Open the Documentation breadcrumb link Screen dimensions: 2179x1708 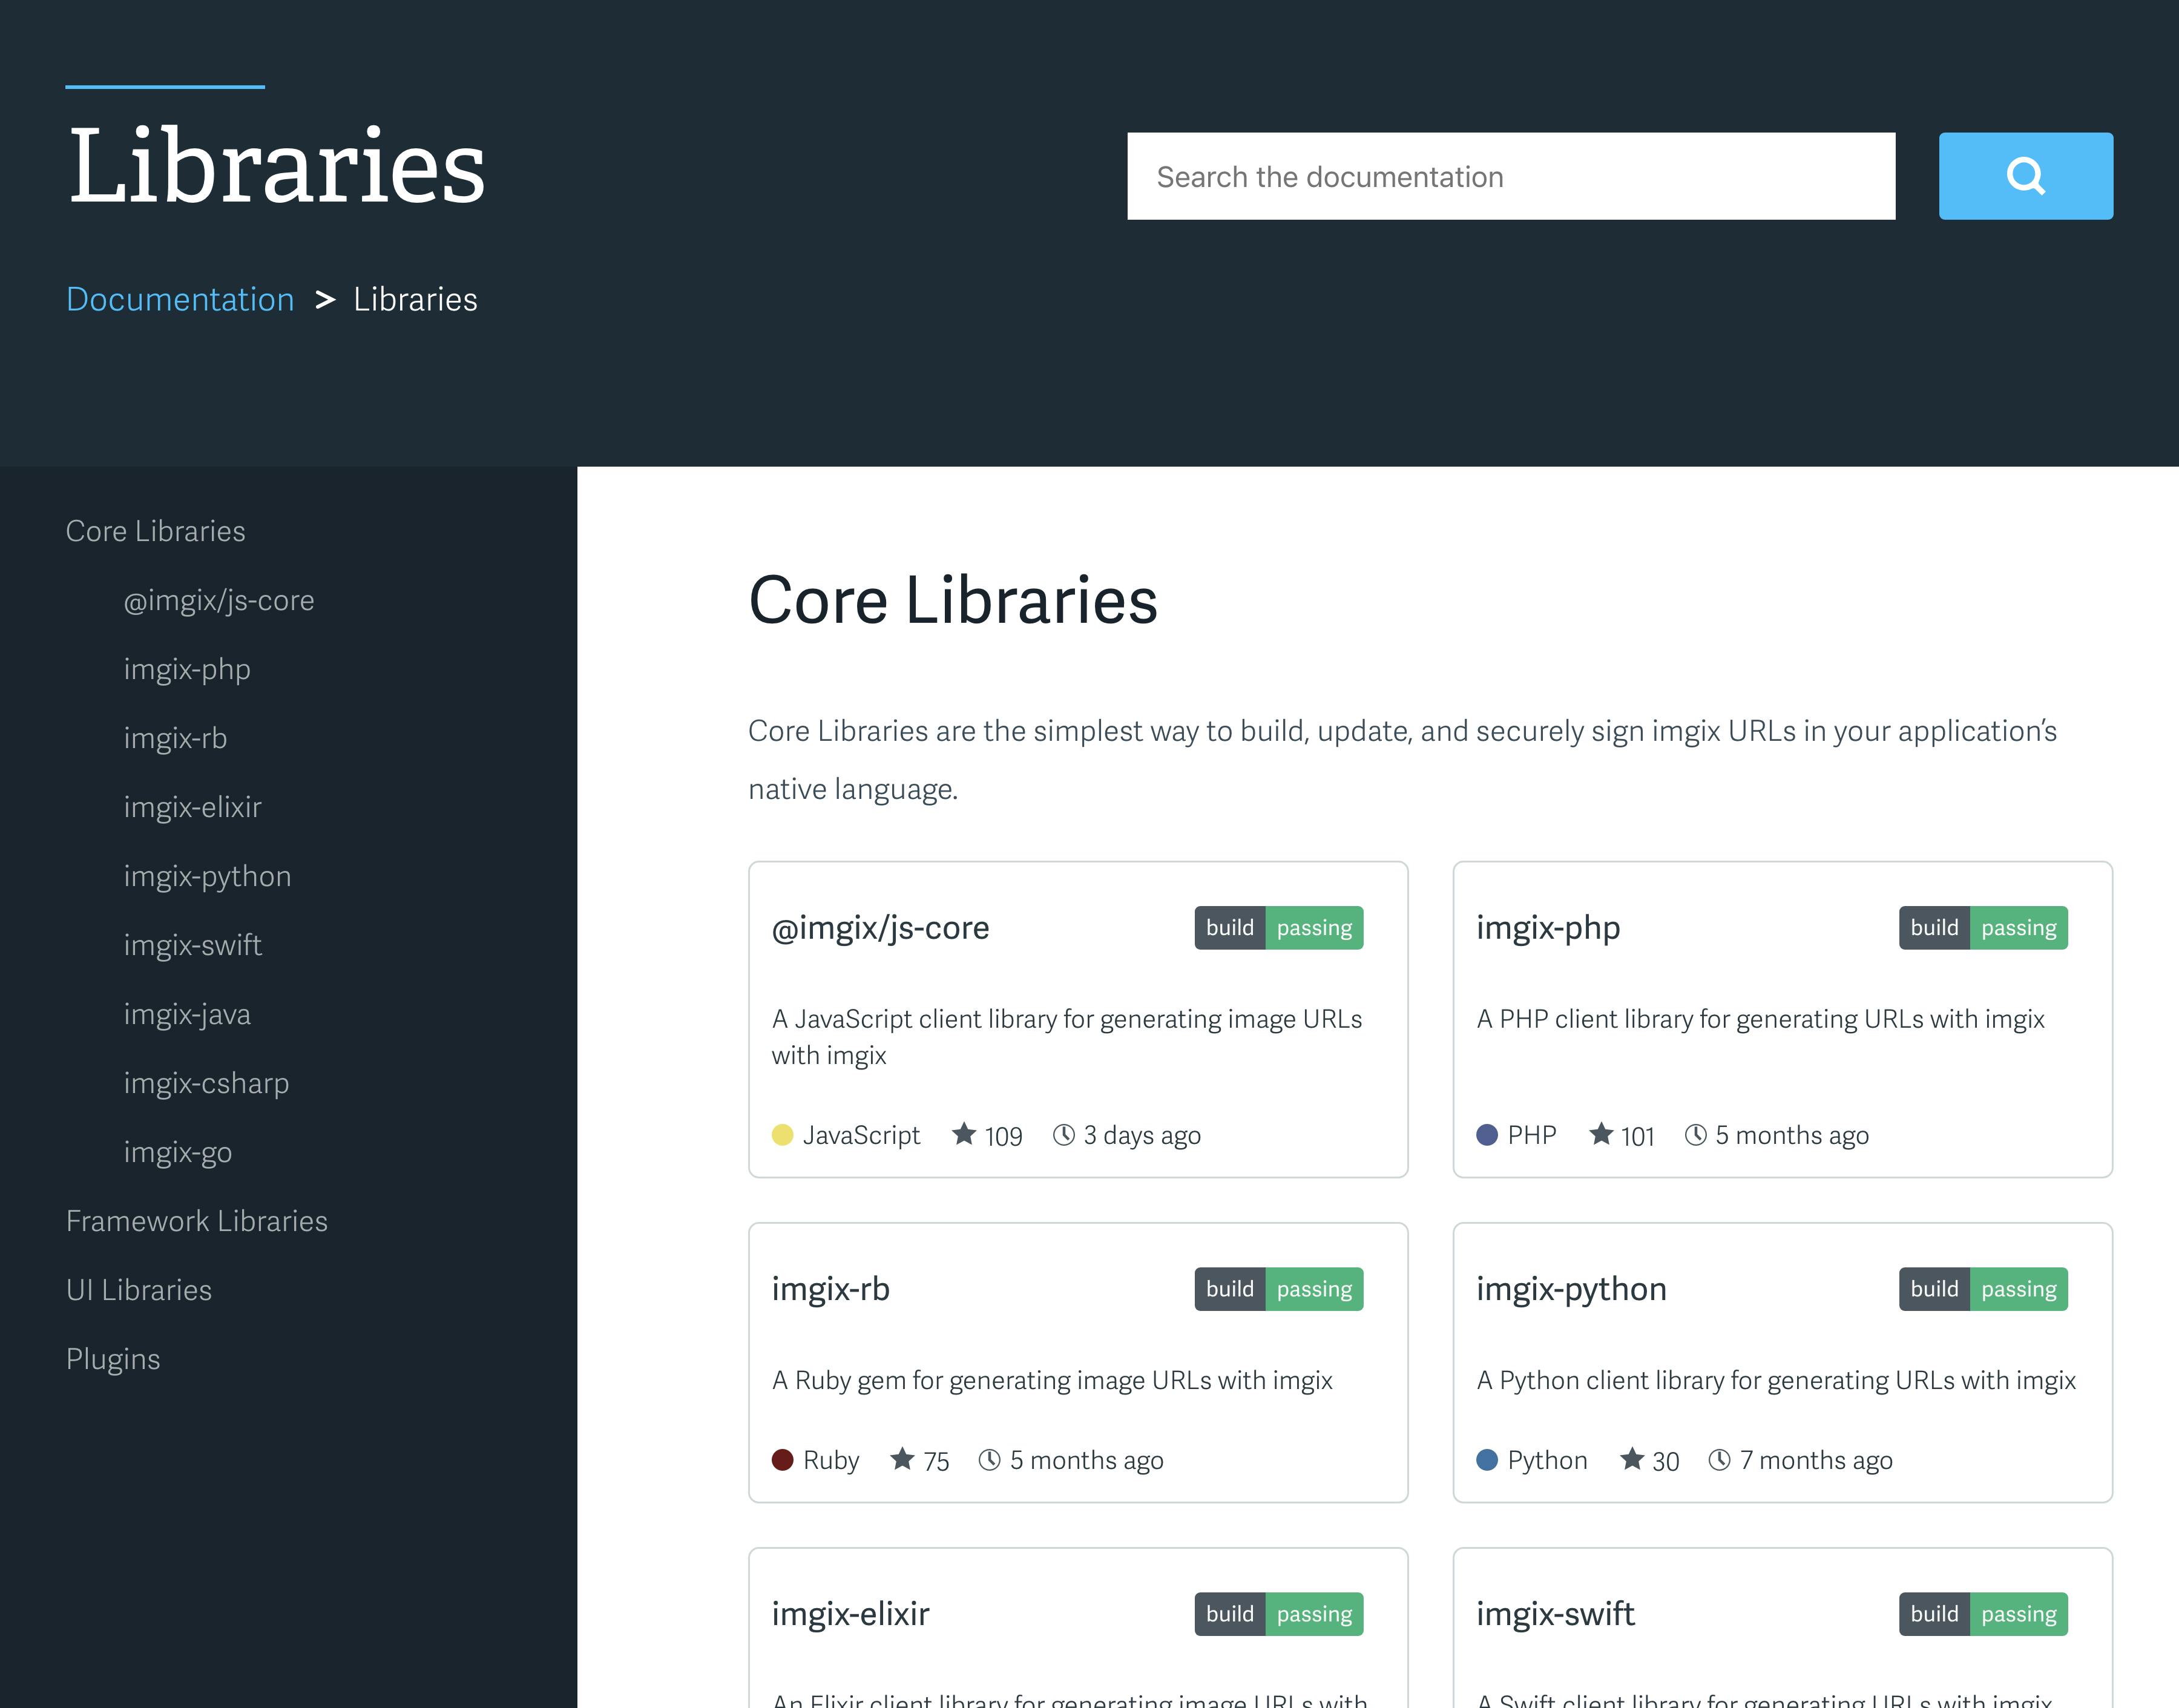click(x=180, y=299)
